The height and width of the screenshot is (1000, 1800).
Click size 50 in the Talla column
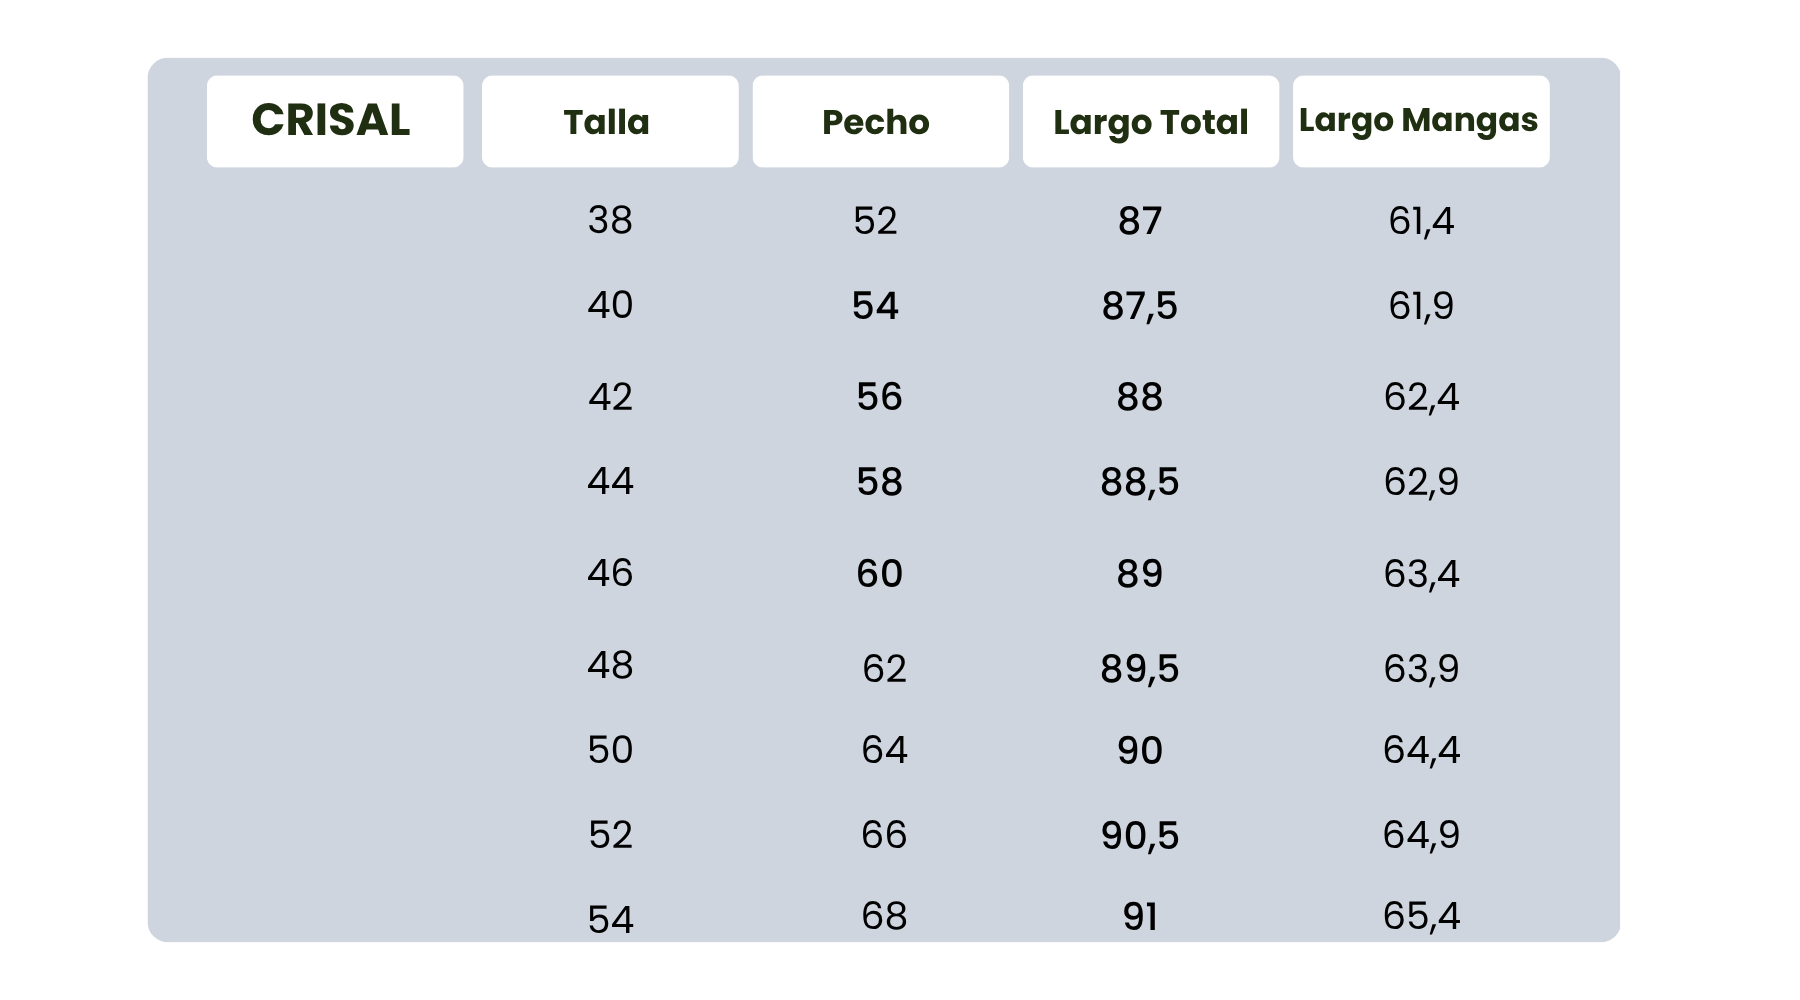610,750
